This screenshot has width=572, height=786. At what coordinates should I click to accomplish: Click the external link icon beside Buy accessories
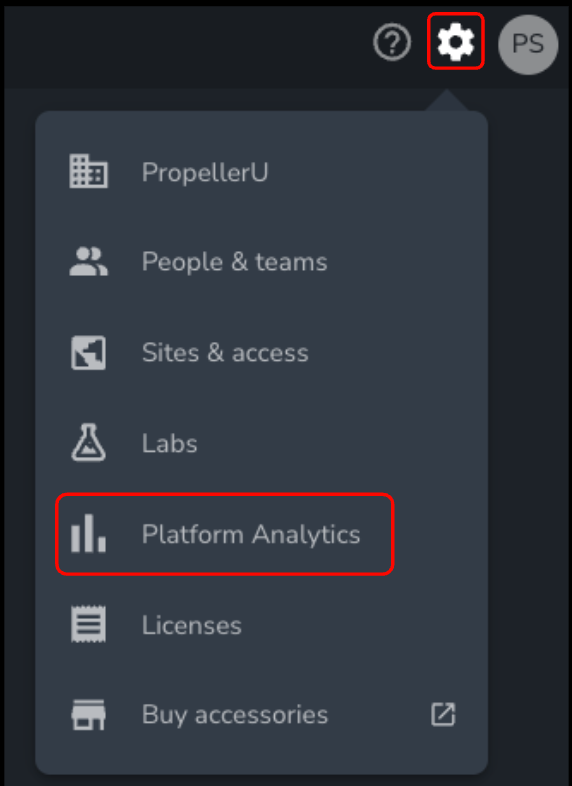point(443,714)
